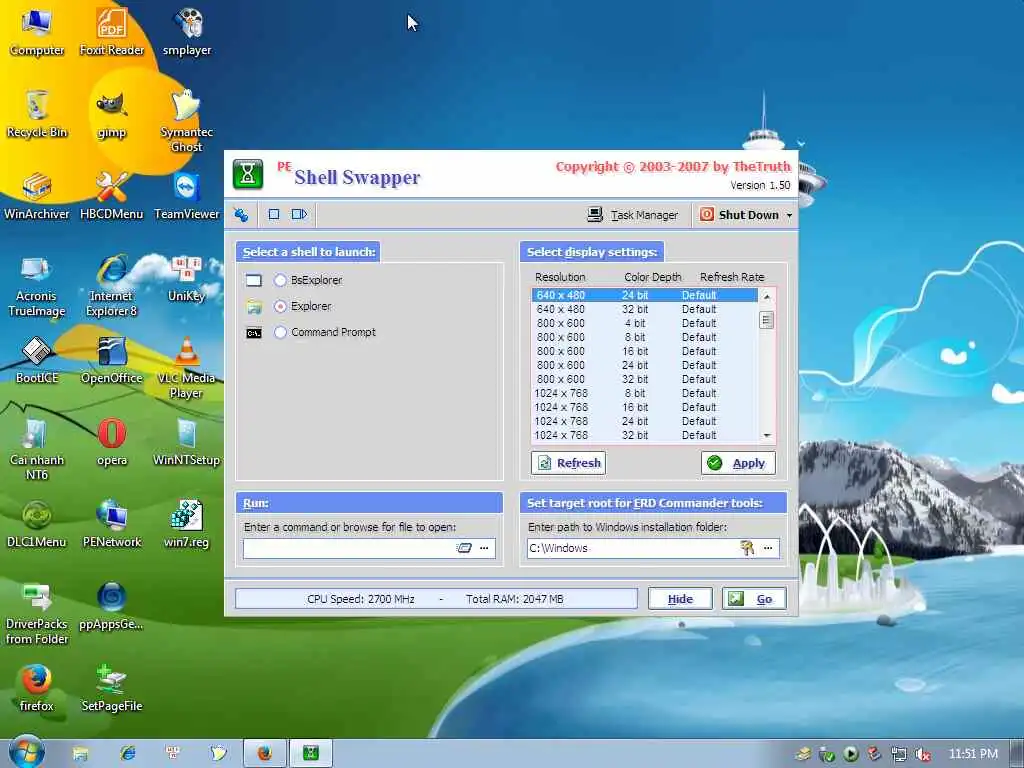This screenshot has height=768, width=1024.
Task: Browse for Windows folder ellipsis button
Action: point(769,549)
